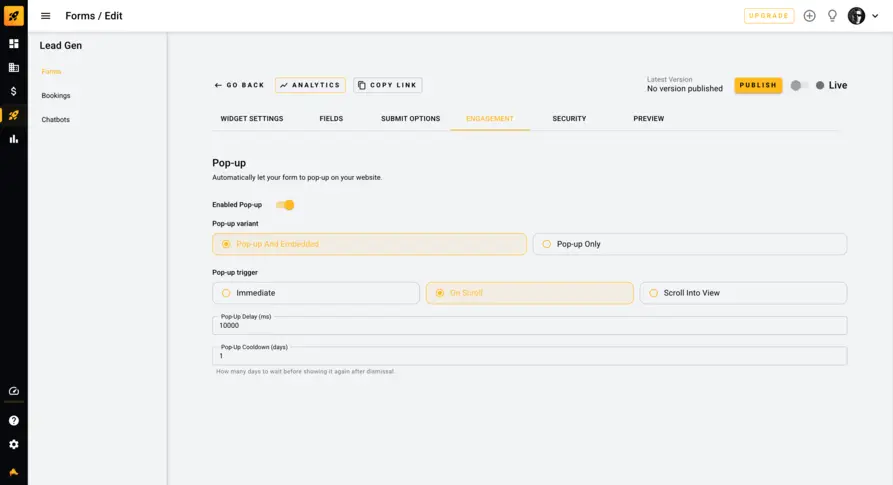Click the rocket logo in top-left corner
Viewport: 893px width, 485px height.
click(x=14, y=15)
